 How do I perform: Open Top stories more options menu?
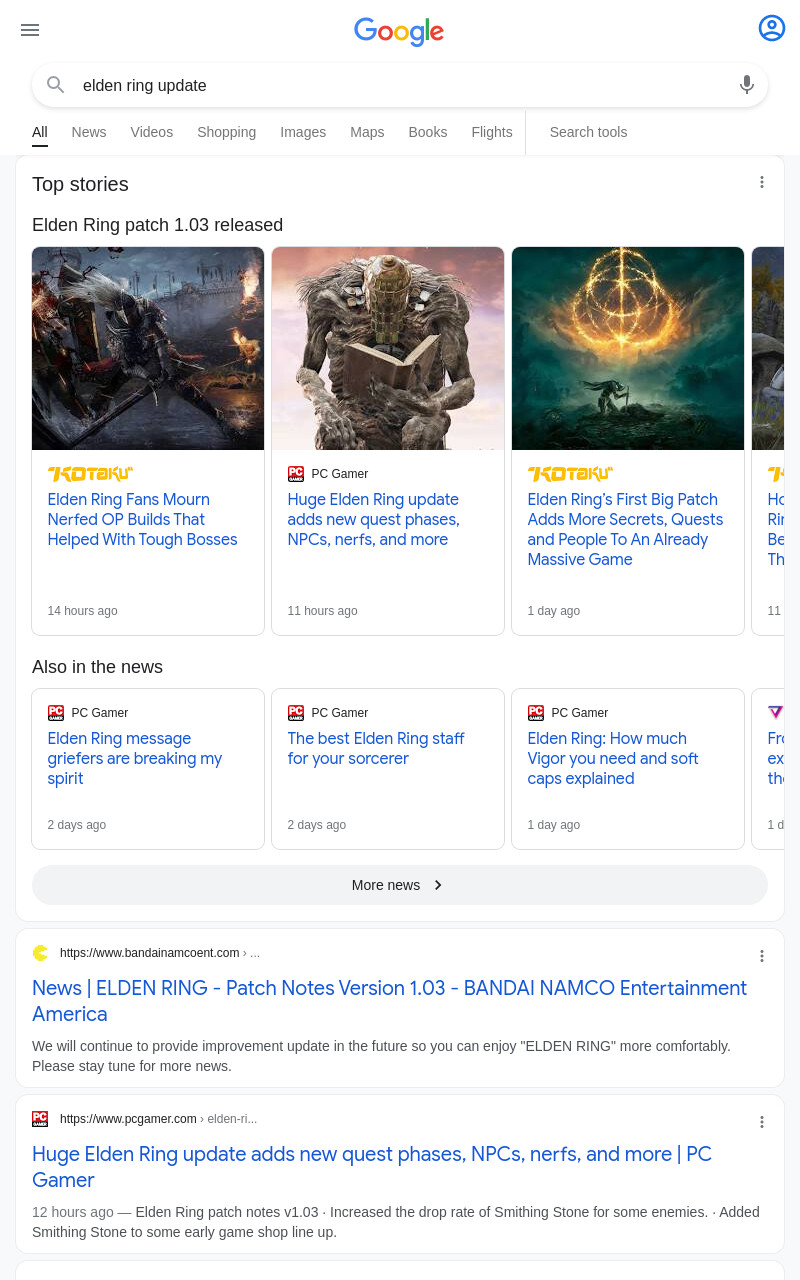point(762,182)
